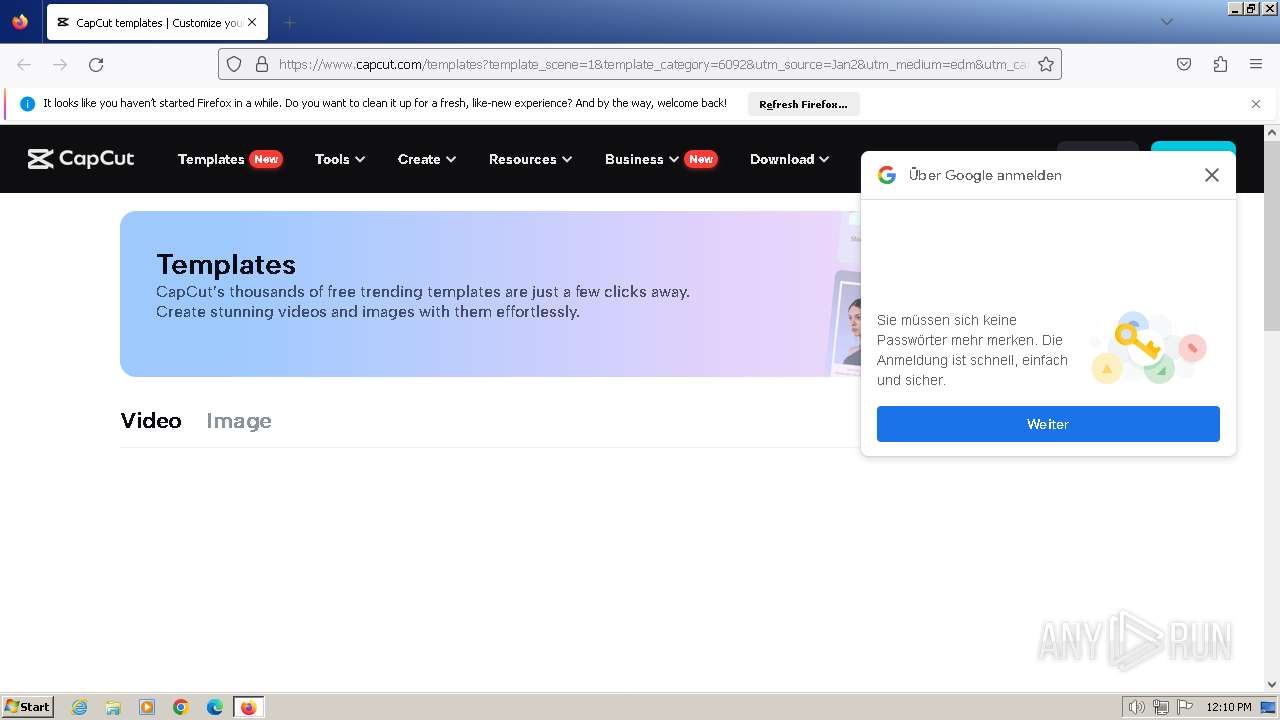Screen dimensions: 1280x720
Task: Click the Start button
Action: pos(28,707)
